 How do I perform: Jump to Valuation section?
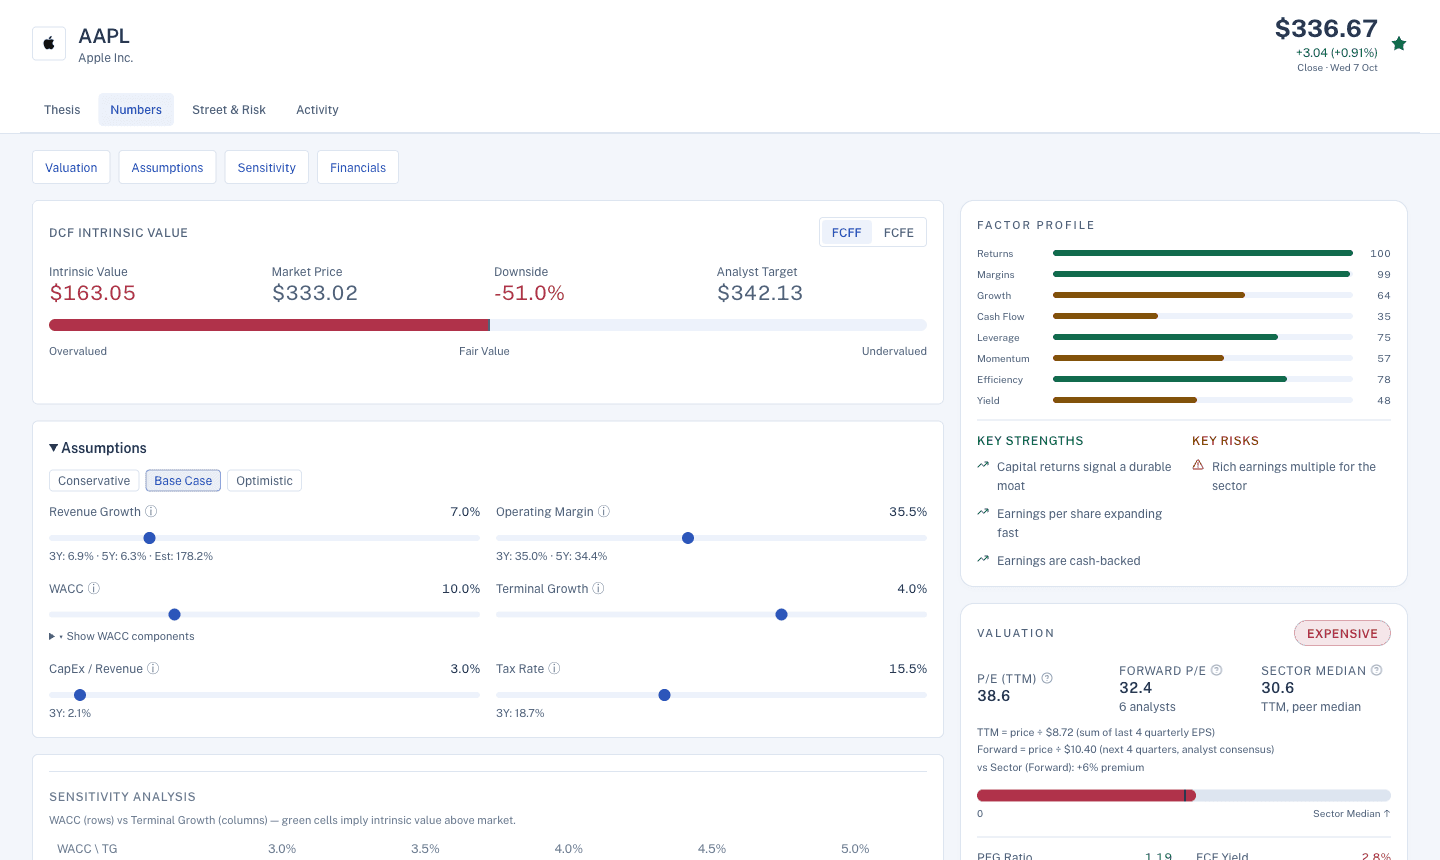coord(71,167)
